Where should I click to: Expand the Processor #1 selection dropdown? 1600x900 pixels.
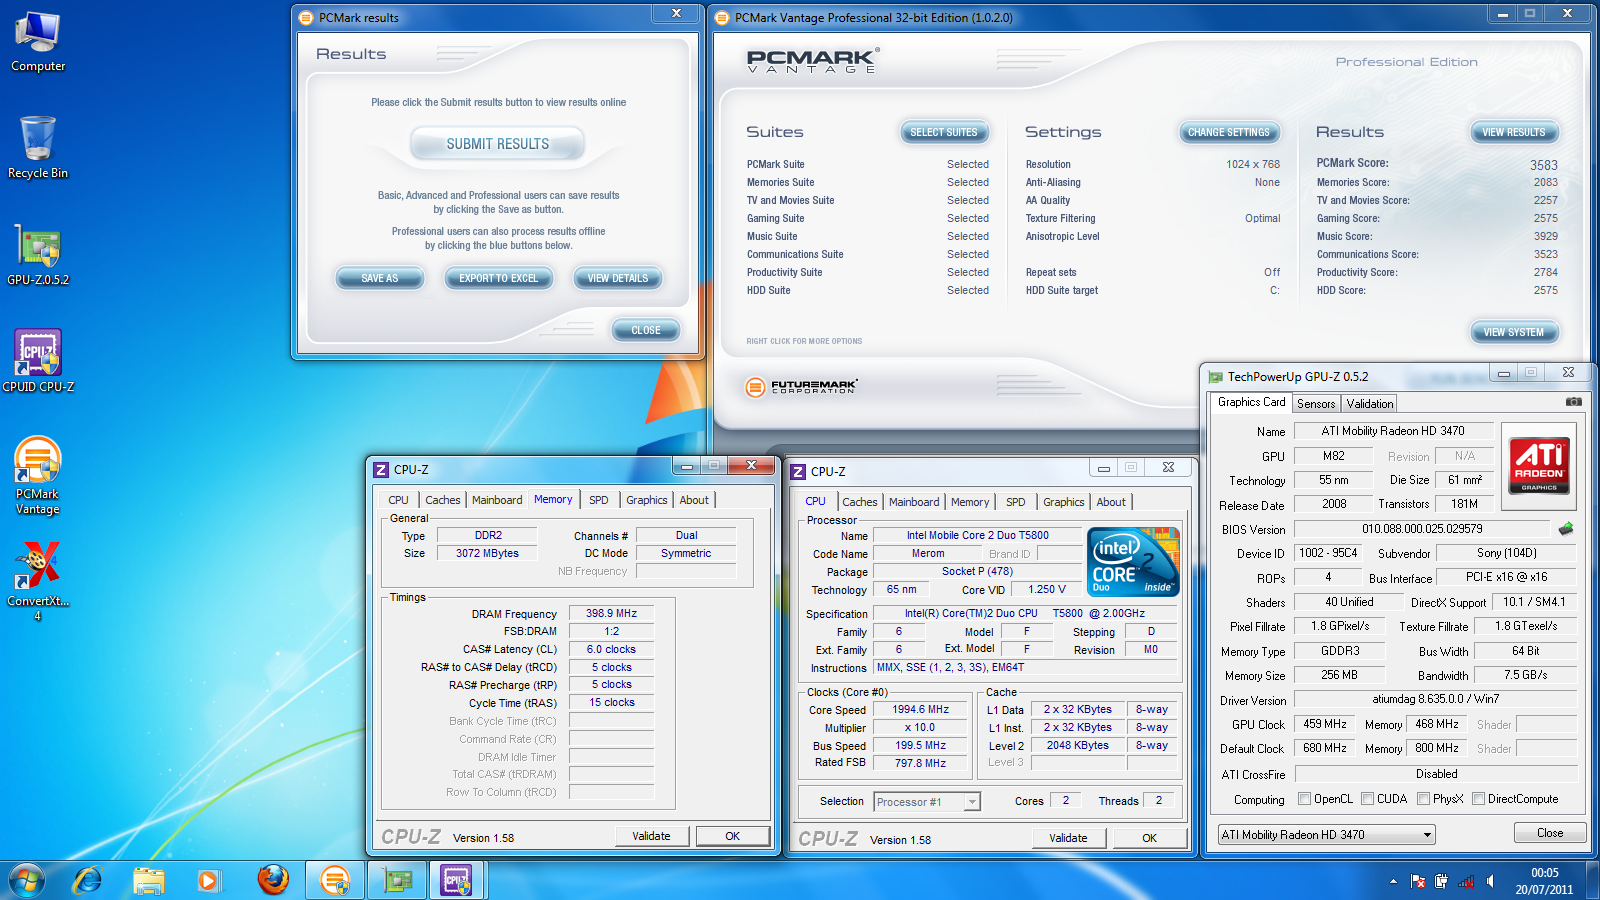click(971, 802)
